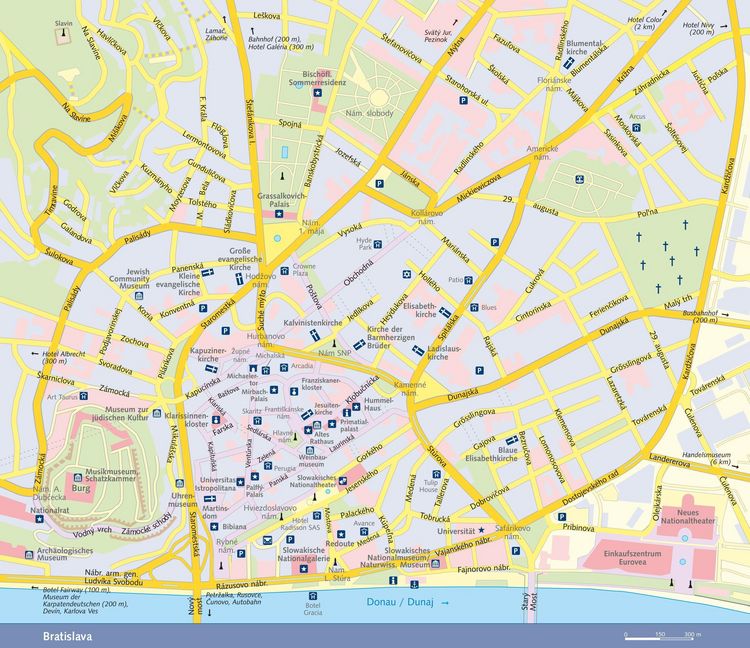Screen dimensions: 750x648
Task: Click the 'Bratislava' title in the footer
Action: point(67,637)
